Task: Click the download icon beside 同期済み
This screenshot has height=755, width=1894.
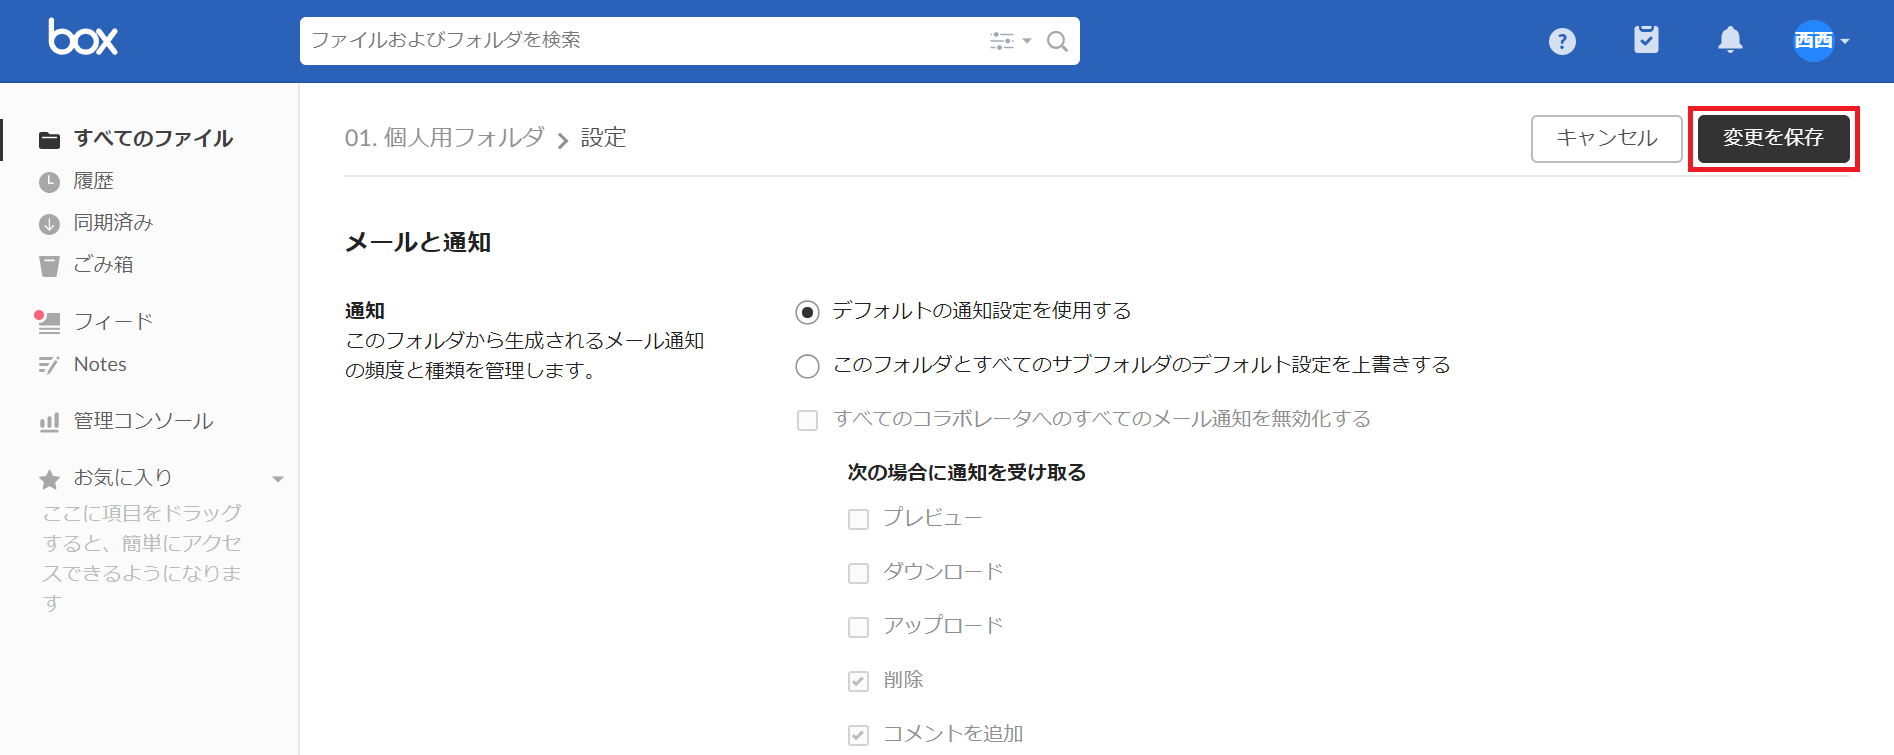Action: pyautogui.click(x=49, y=224)
